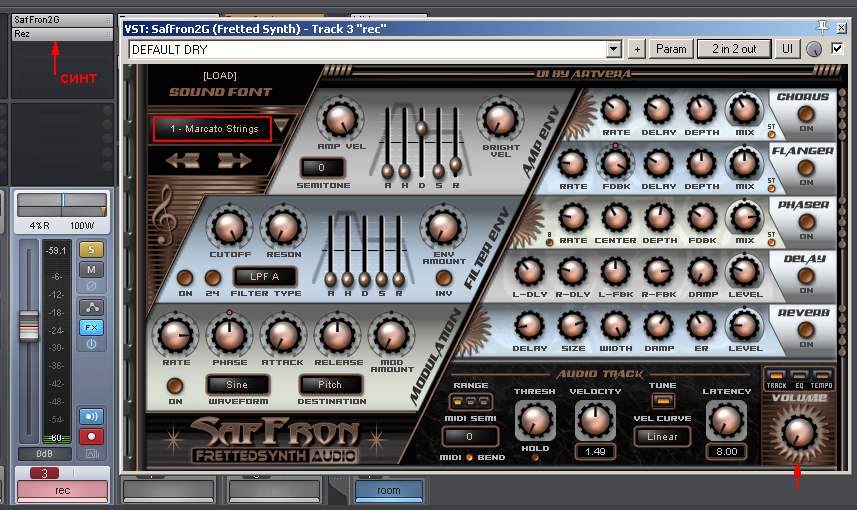Turn the FLANGER effect on
This screenshot has width=857, height=510.
tap(806, 168)
